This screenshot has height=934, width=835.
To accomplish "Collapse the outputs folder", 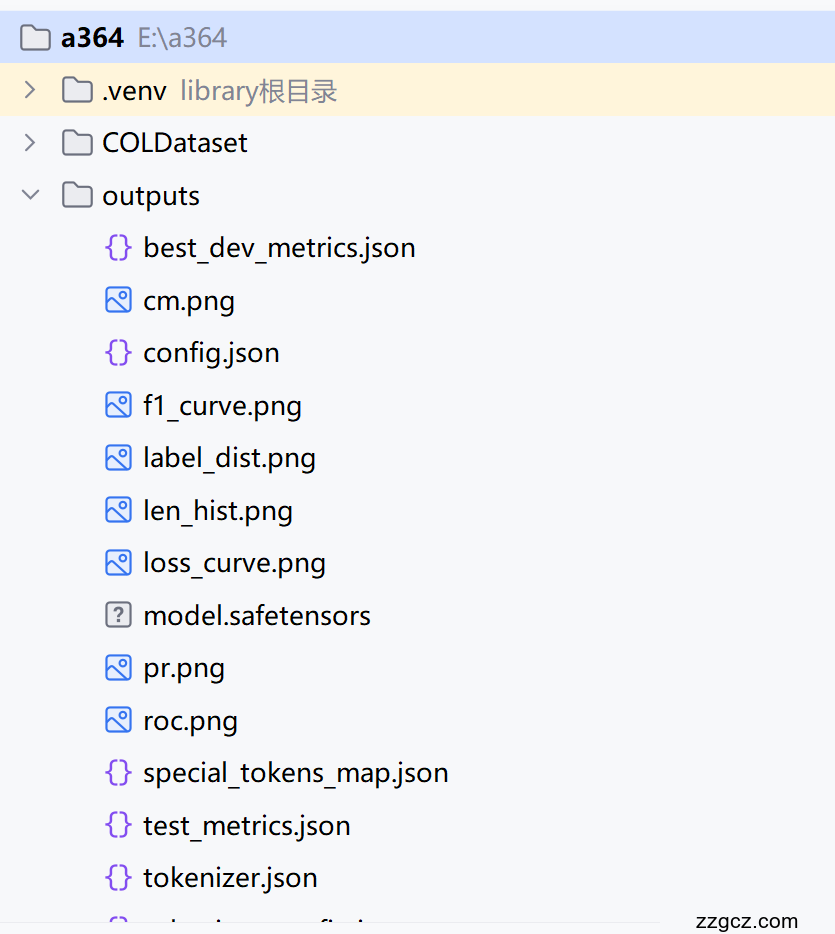I will click(30, 195).
